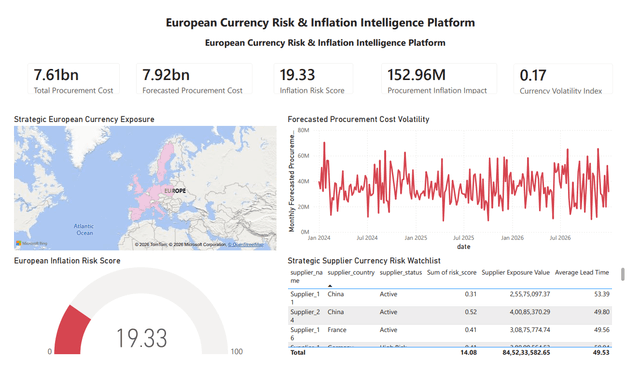Open the OpenStreetMap attribution link

pos(245,244)
